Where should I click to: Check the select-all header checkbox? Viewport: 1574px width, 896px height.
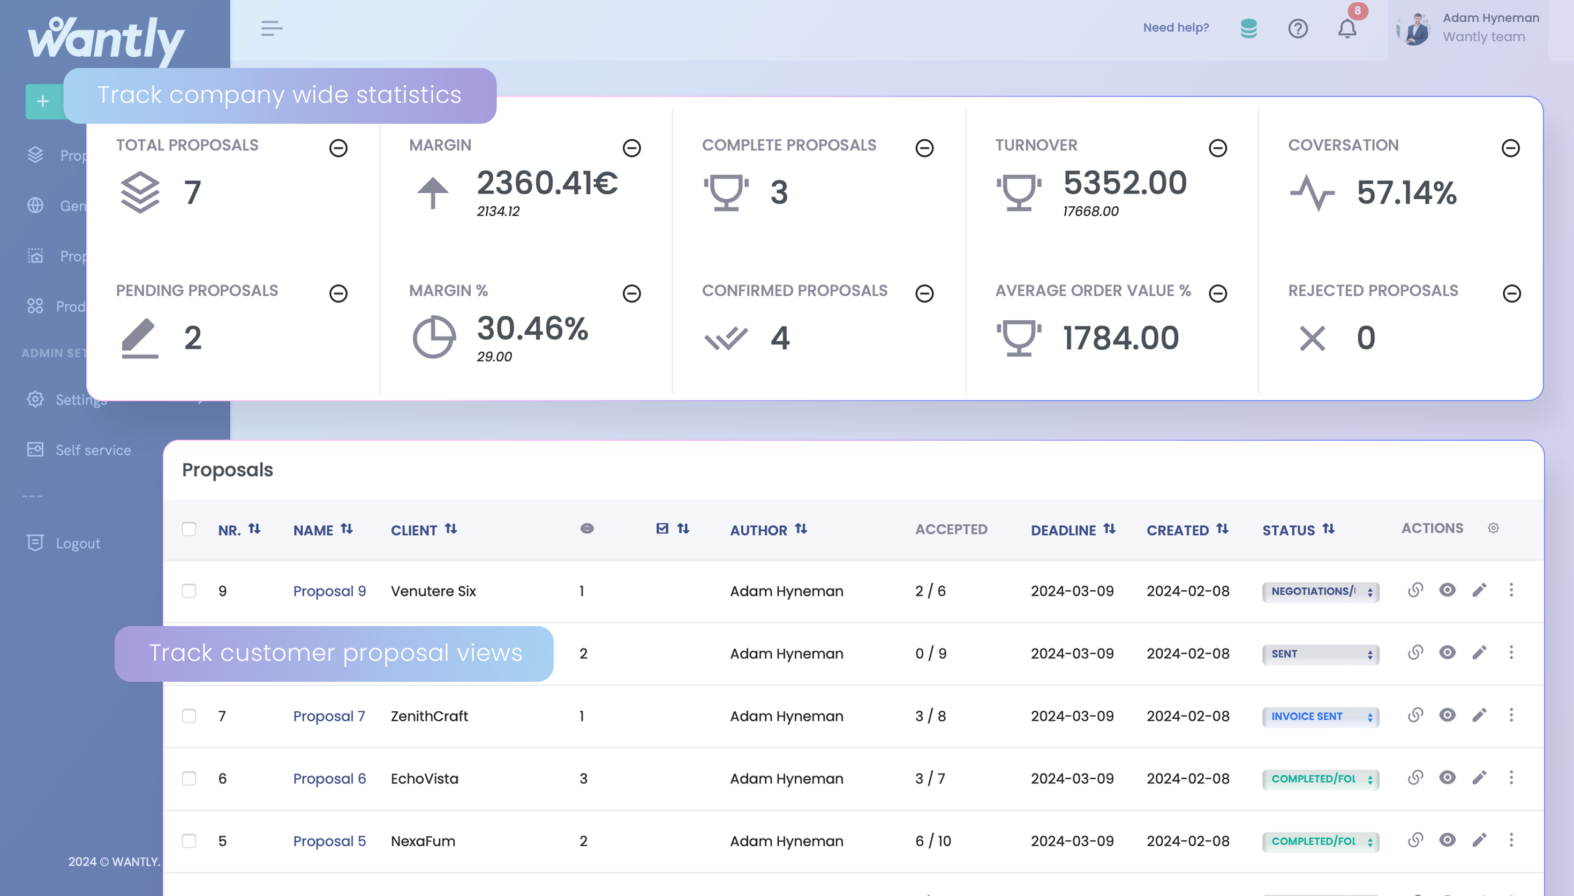(x=189, y=529)
